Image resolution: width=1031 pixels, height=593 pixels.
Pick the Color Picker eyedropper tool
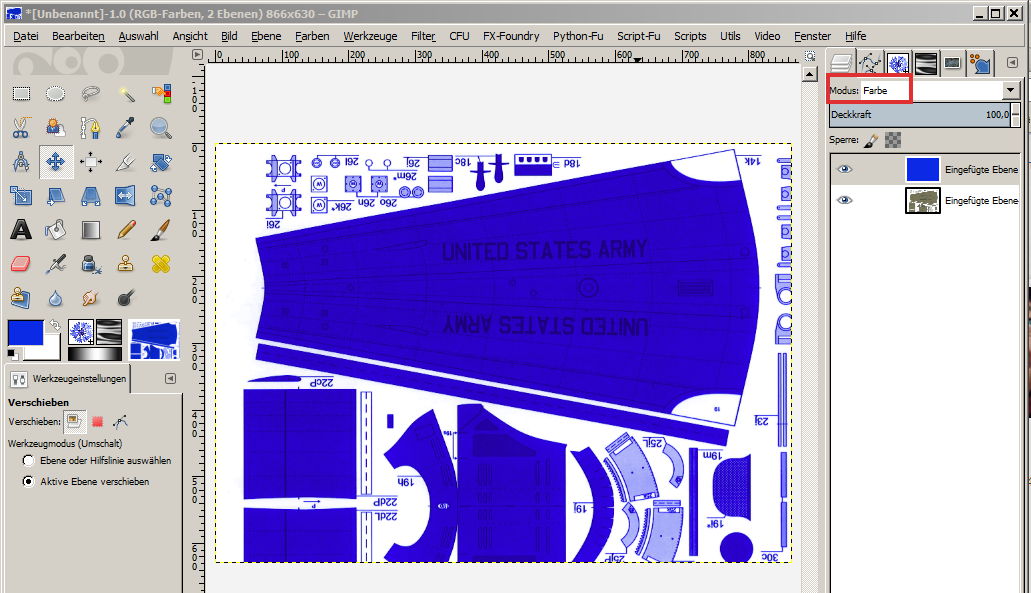click(x=126, y=128)
